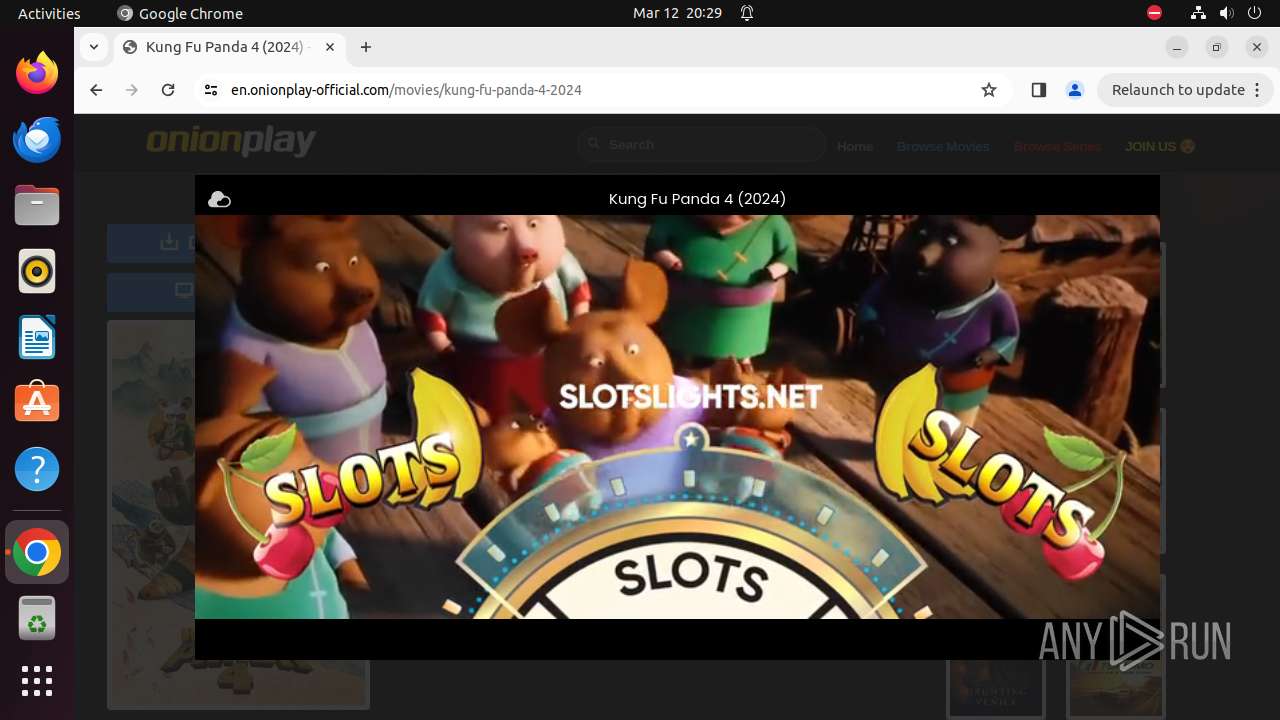Screen dimensions: 1280x720
Task: Close the Kung Fu Panda 4 tab
Action: tap(330, 47)
